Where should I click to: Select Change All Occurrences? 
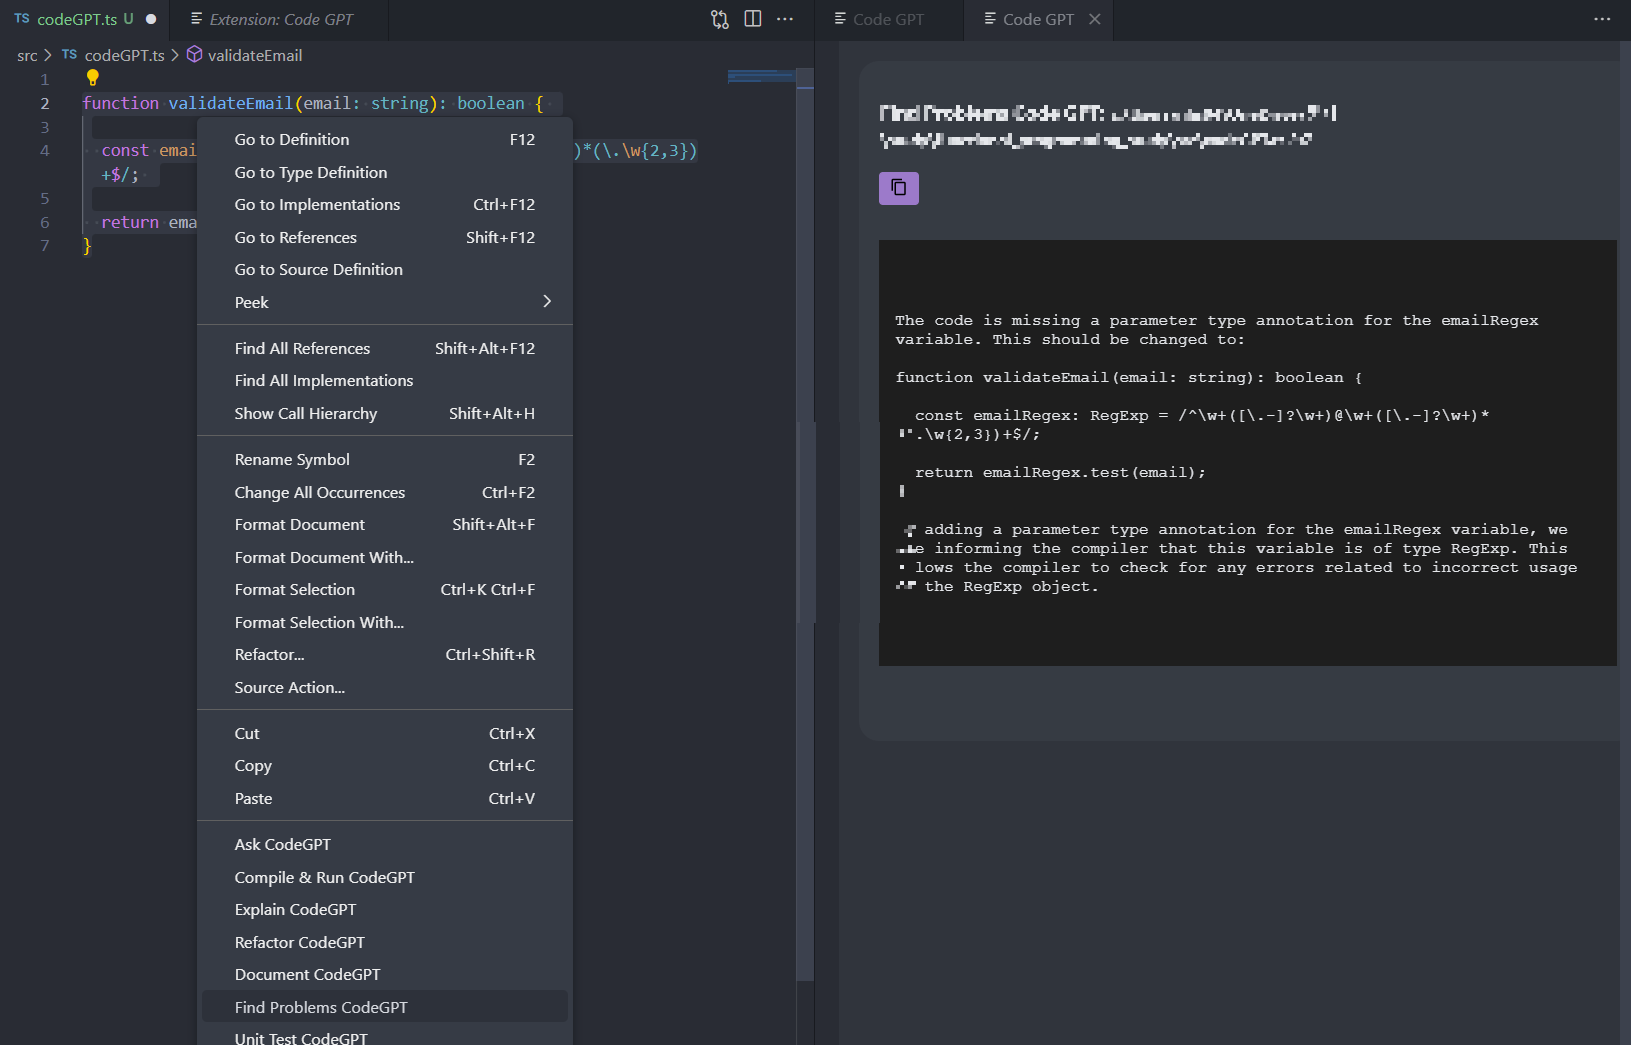385,493
